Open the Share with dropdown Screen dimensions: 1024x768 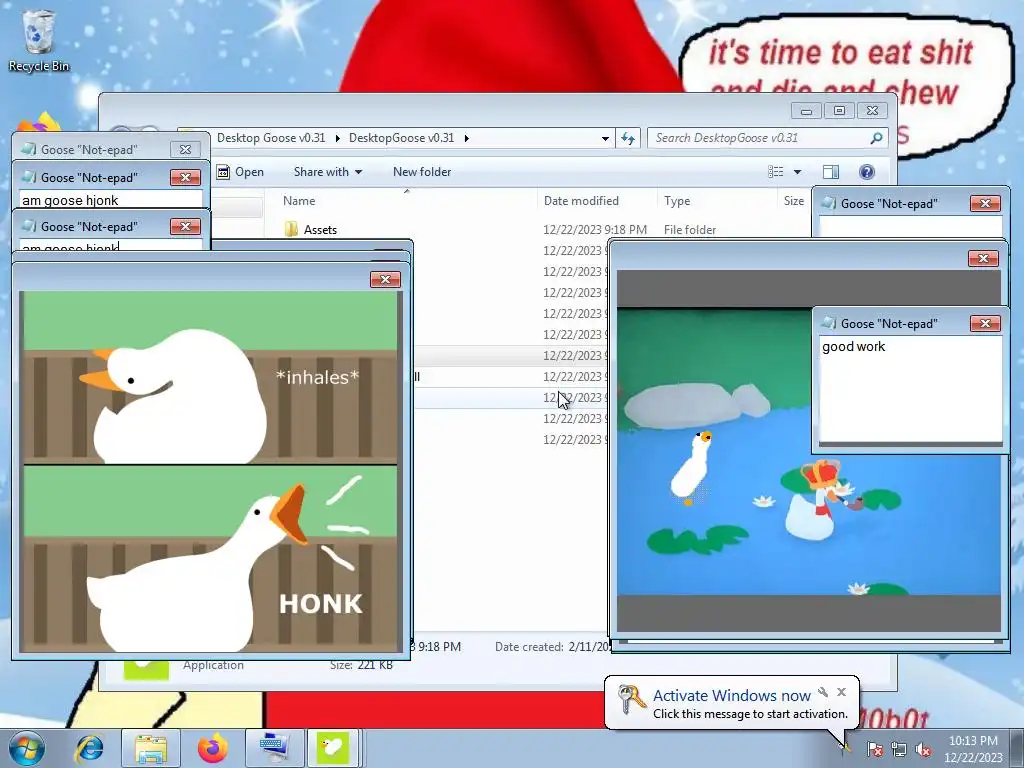[x=328, y=172]
